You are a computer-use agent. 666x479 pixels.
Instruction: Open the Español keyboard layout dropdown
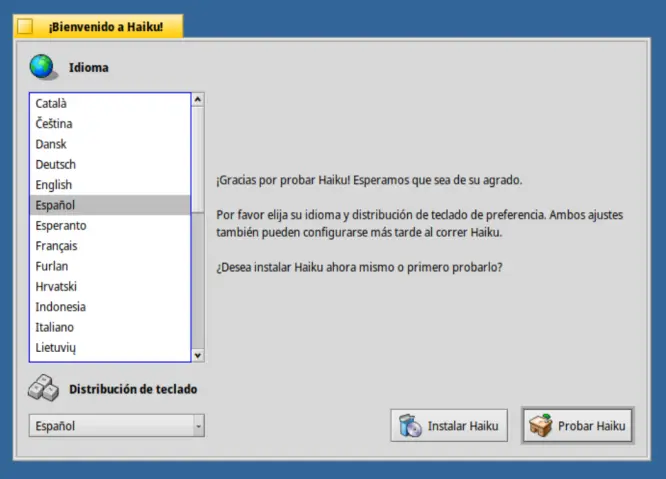coord(117,425)
